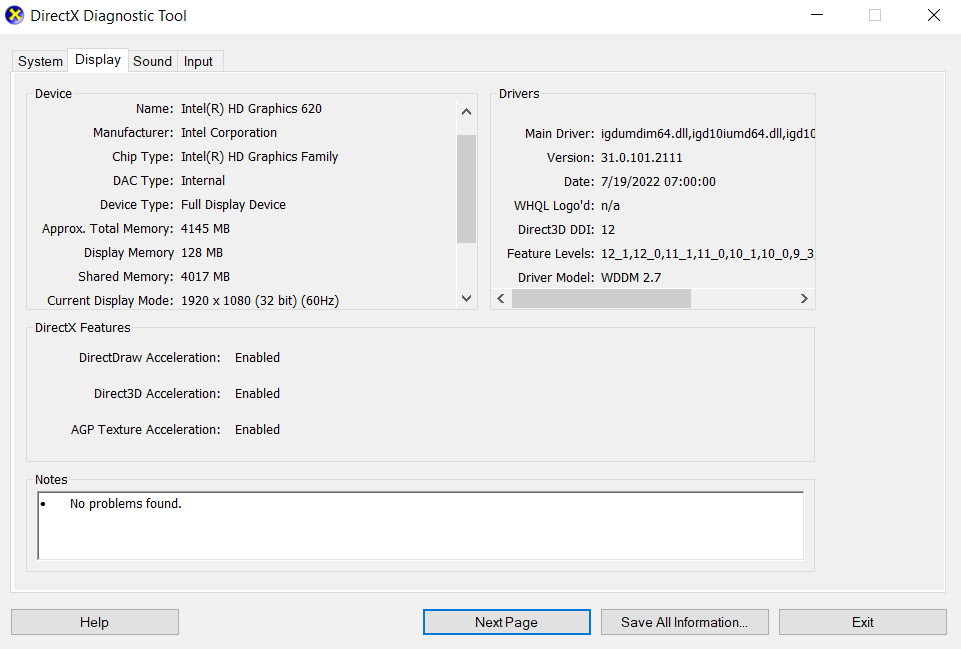Image resolution: width=961 pixels, height=649 pixels.
Task: Click Direct3D Acceleration 'Enabled' status
Action: point(257,393)
